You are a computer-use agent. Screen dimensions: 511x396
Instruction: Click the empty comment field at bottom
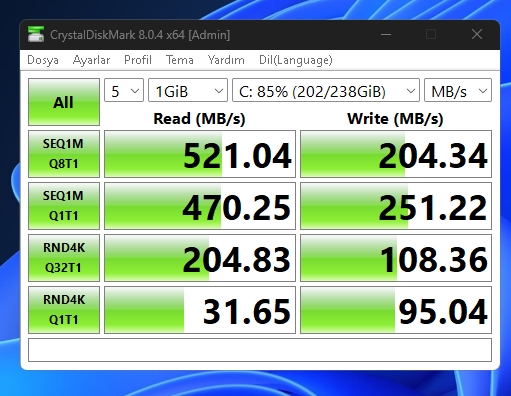pyautogui.click(x=260, y=350)
